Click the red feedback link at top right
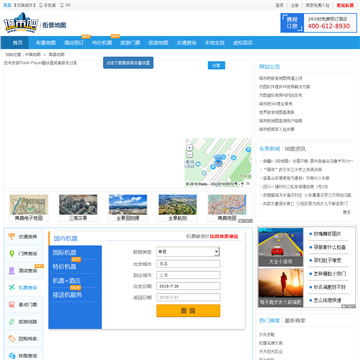This screenshot has height=360, width=360. coord(345,5)
